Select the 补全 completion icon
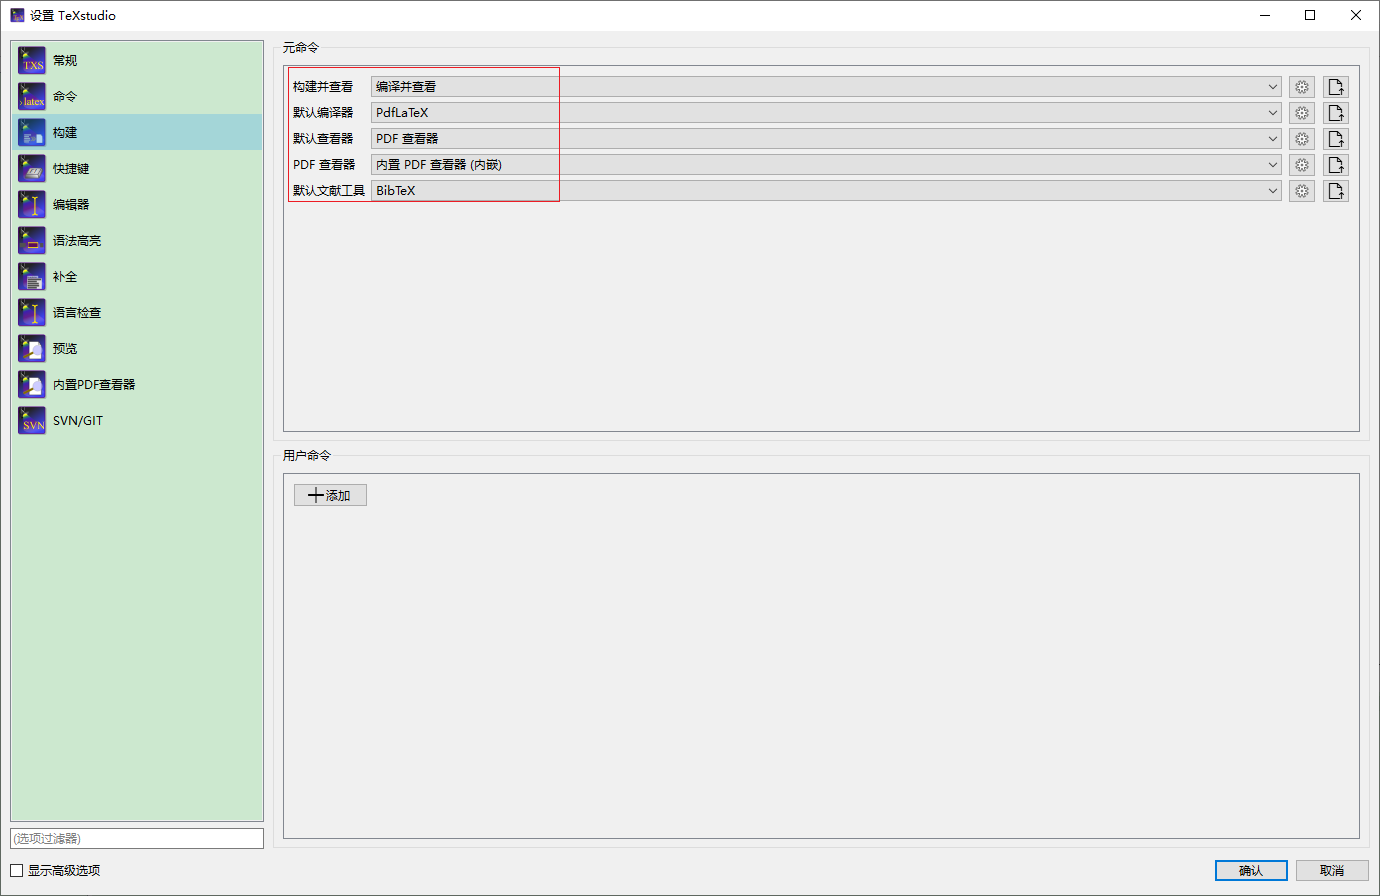Image resolution: width=1380 pixels, height=896 pixels. coord(32,277)
